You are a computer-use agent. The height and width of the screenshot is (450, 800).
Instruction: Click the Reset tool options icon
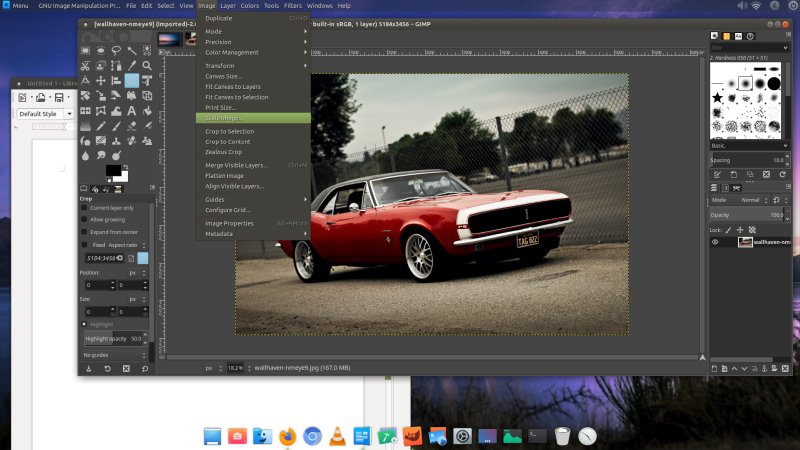click(146, 369)
